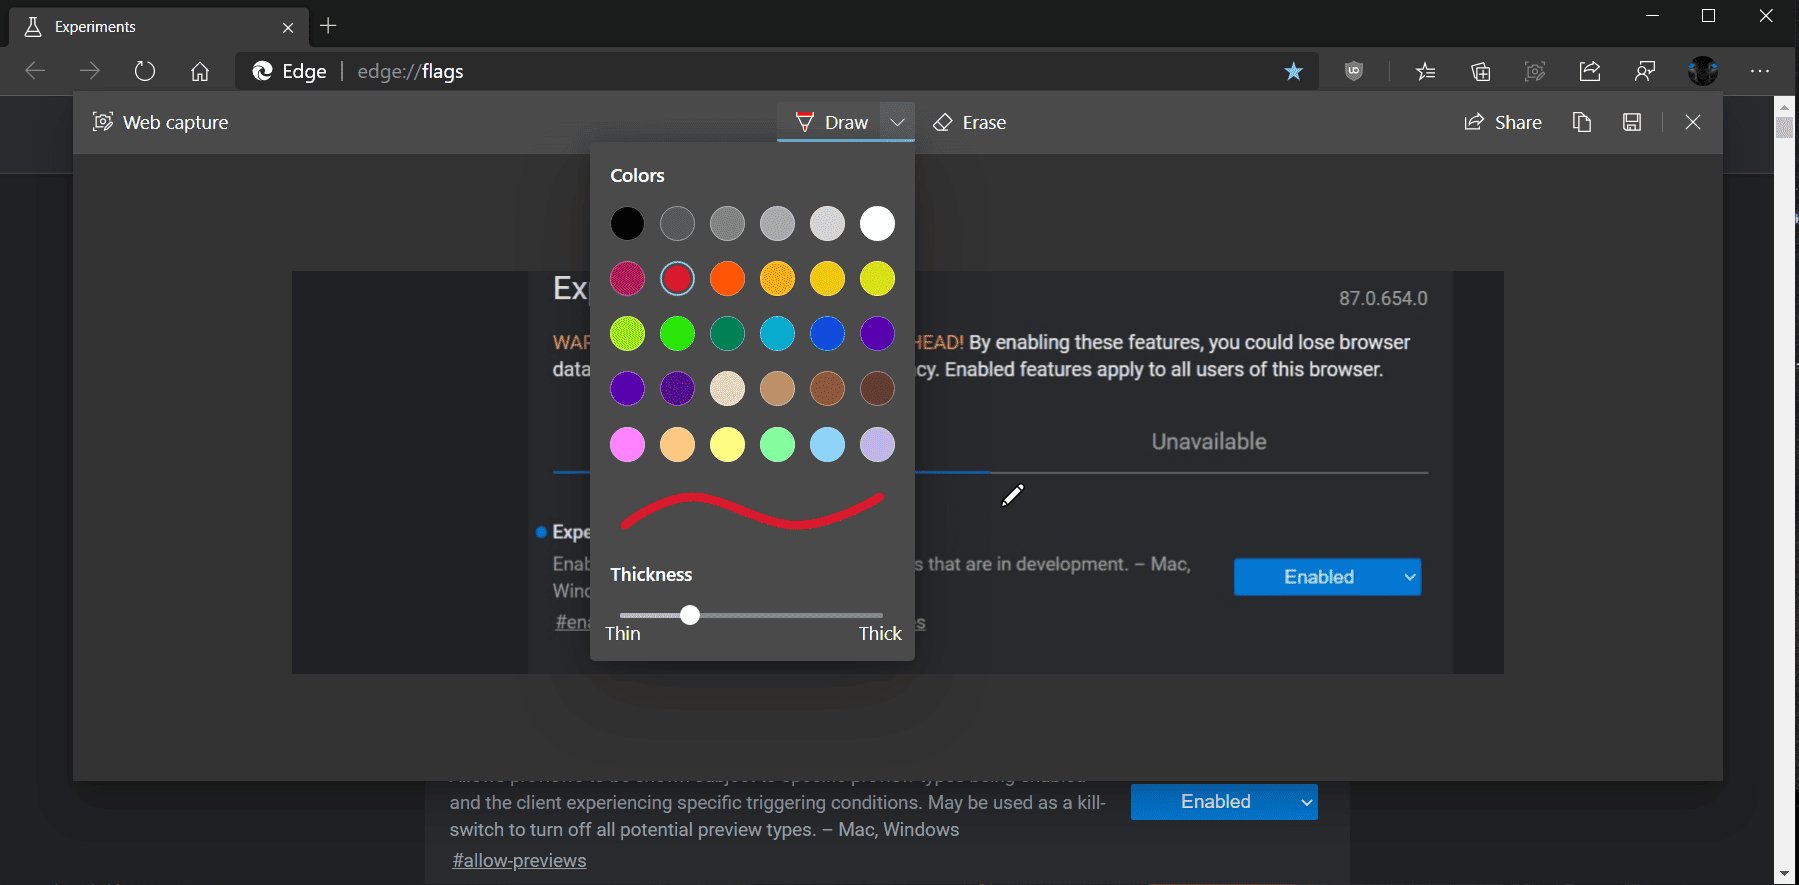Switch to the Unavailable tab
The width and height of the screenshot is (1799, 885).
pyautogui.click(x=1208, y=441)
